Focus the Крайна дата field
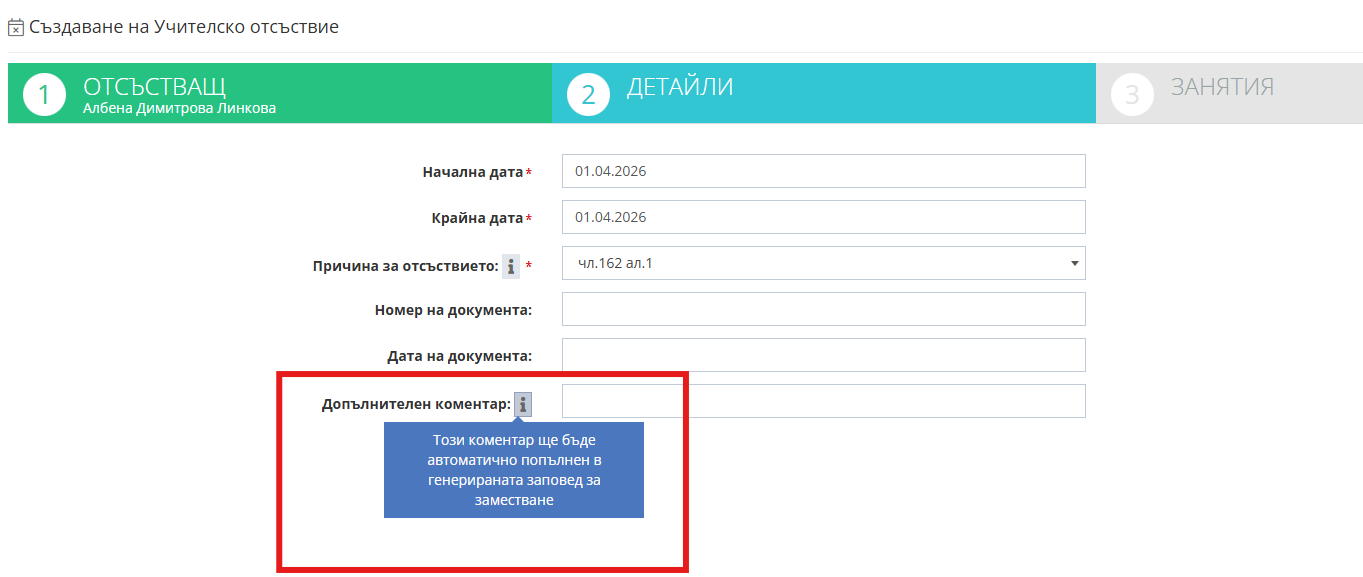This screenshot has height=577, width=1363. [x=823, y=217]
